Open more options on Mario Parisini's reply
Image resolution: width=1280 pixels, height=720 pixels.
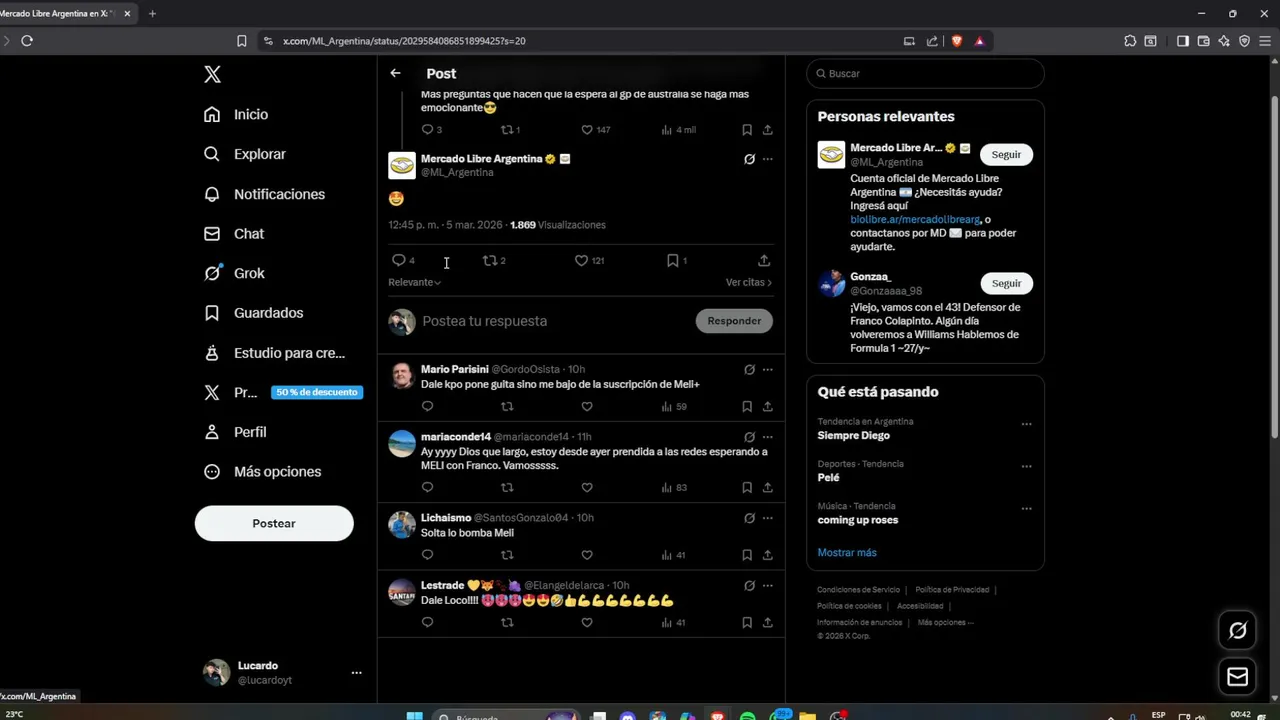[767, 369]
